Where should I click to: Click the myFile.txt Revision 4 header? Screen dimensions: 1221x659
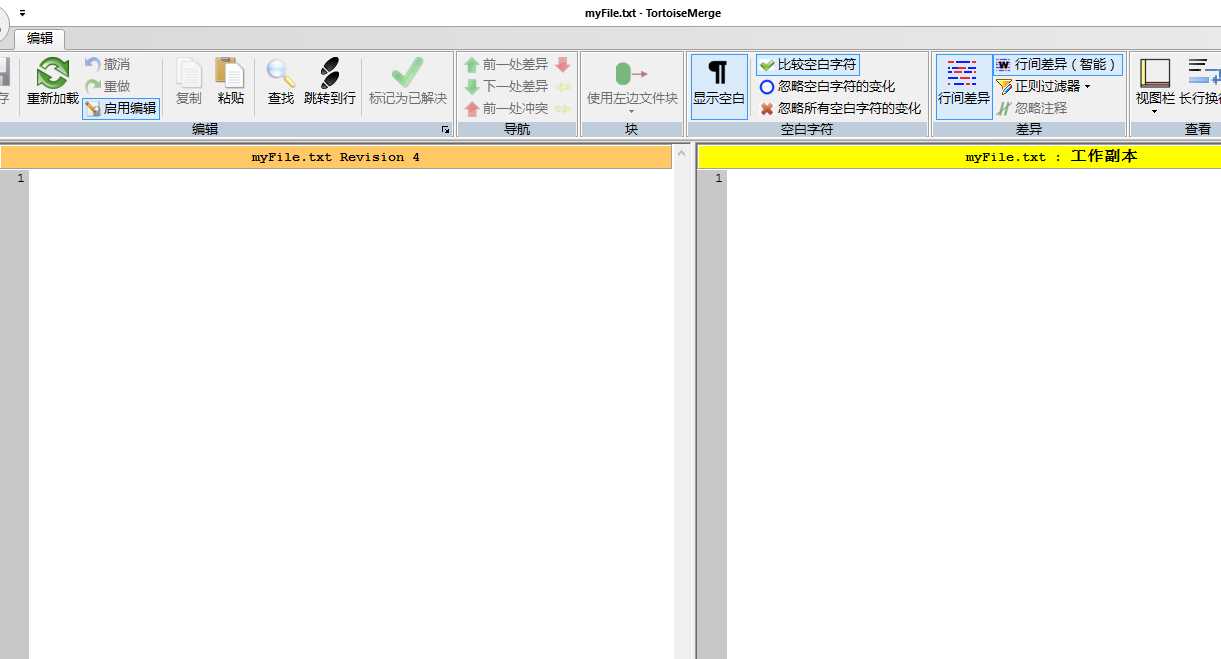(336, 157)
